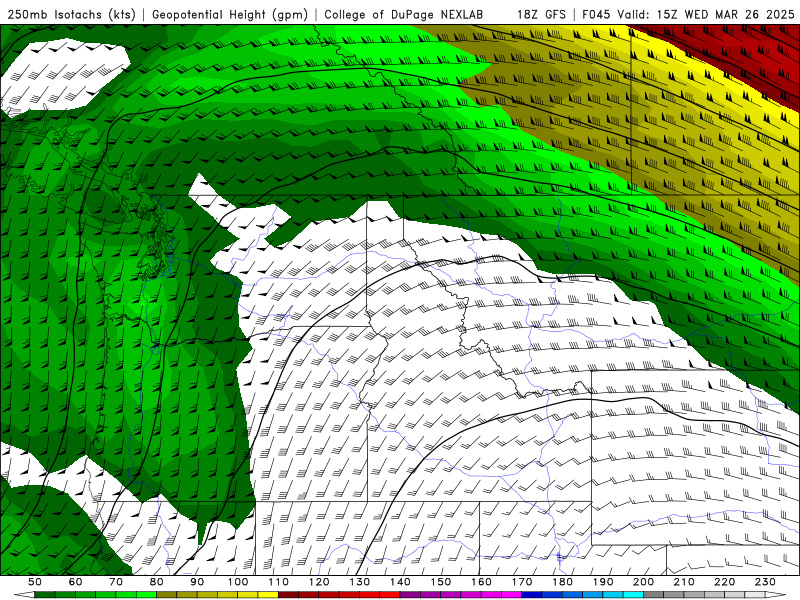This screenshot has width=800, height=600.
Task: Click the '140' label on the color scale
Action: click(400, 582)
